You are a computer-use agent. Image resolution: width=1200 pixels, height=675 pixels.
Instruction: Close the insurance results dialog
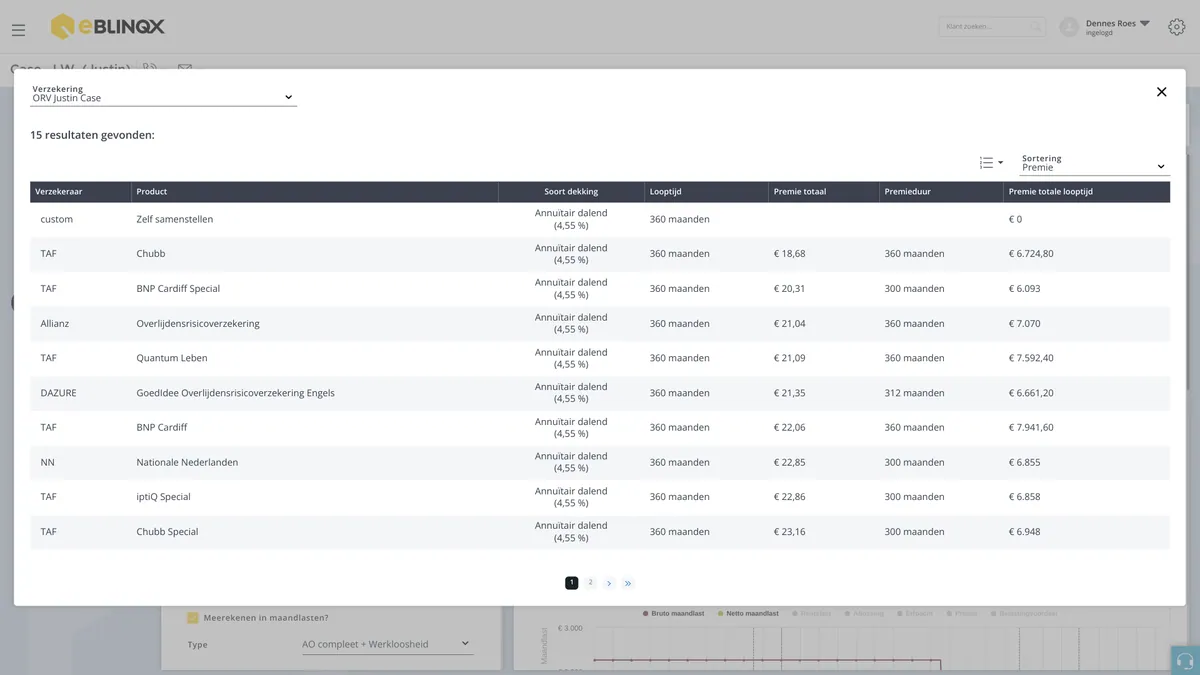[1161, 92]
